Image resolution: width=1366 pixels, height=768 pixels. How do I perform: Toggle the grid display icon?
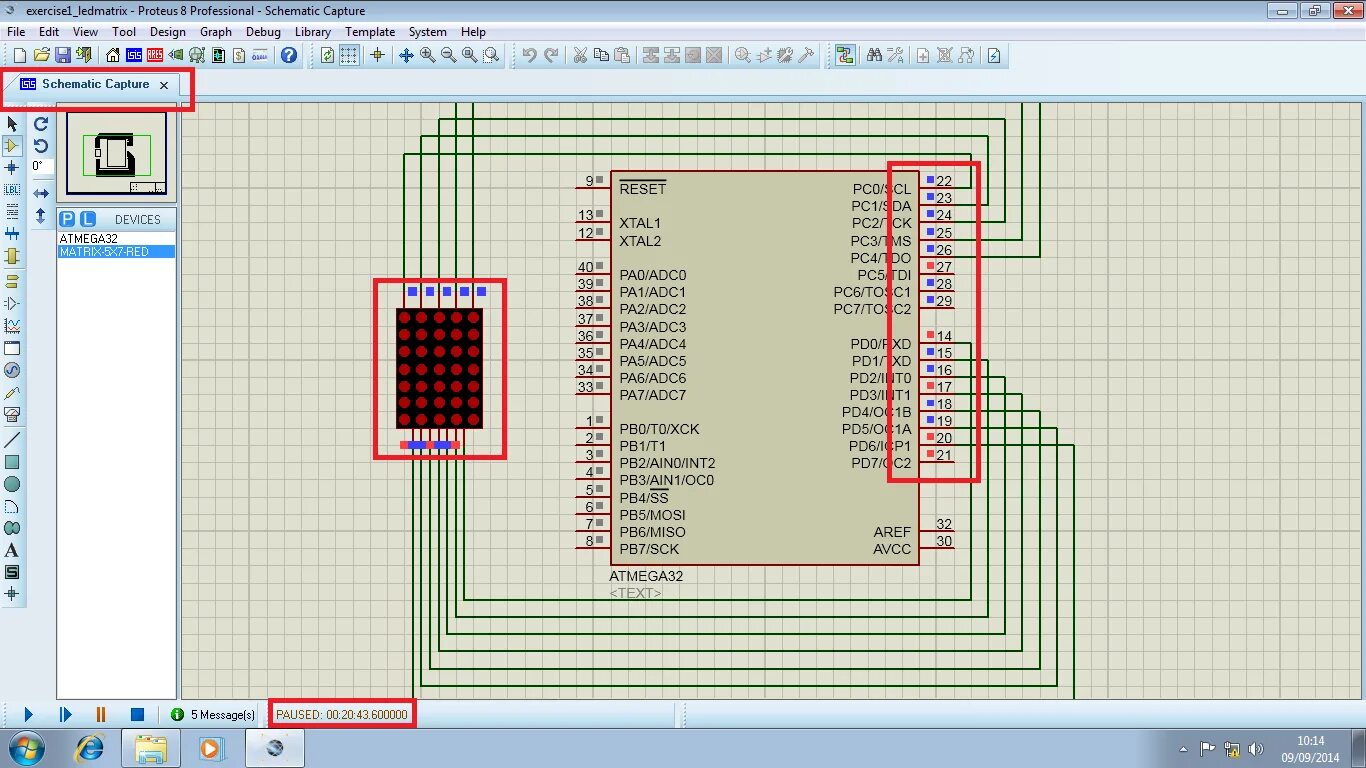348,55
